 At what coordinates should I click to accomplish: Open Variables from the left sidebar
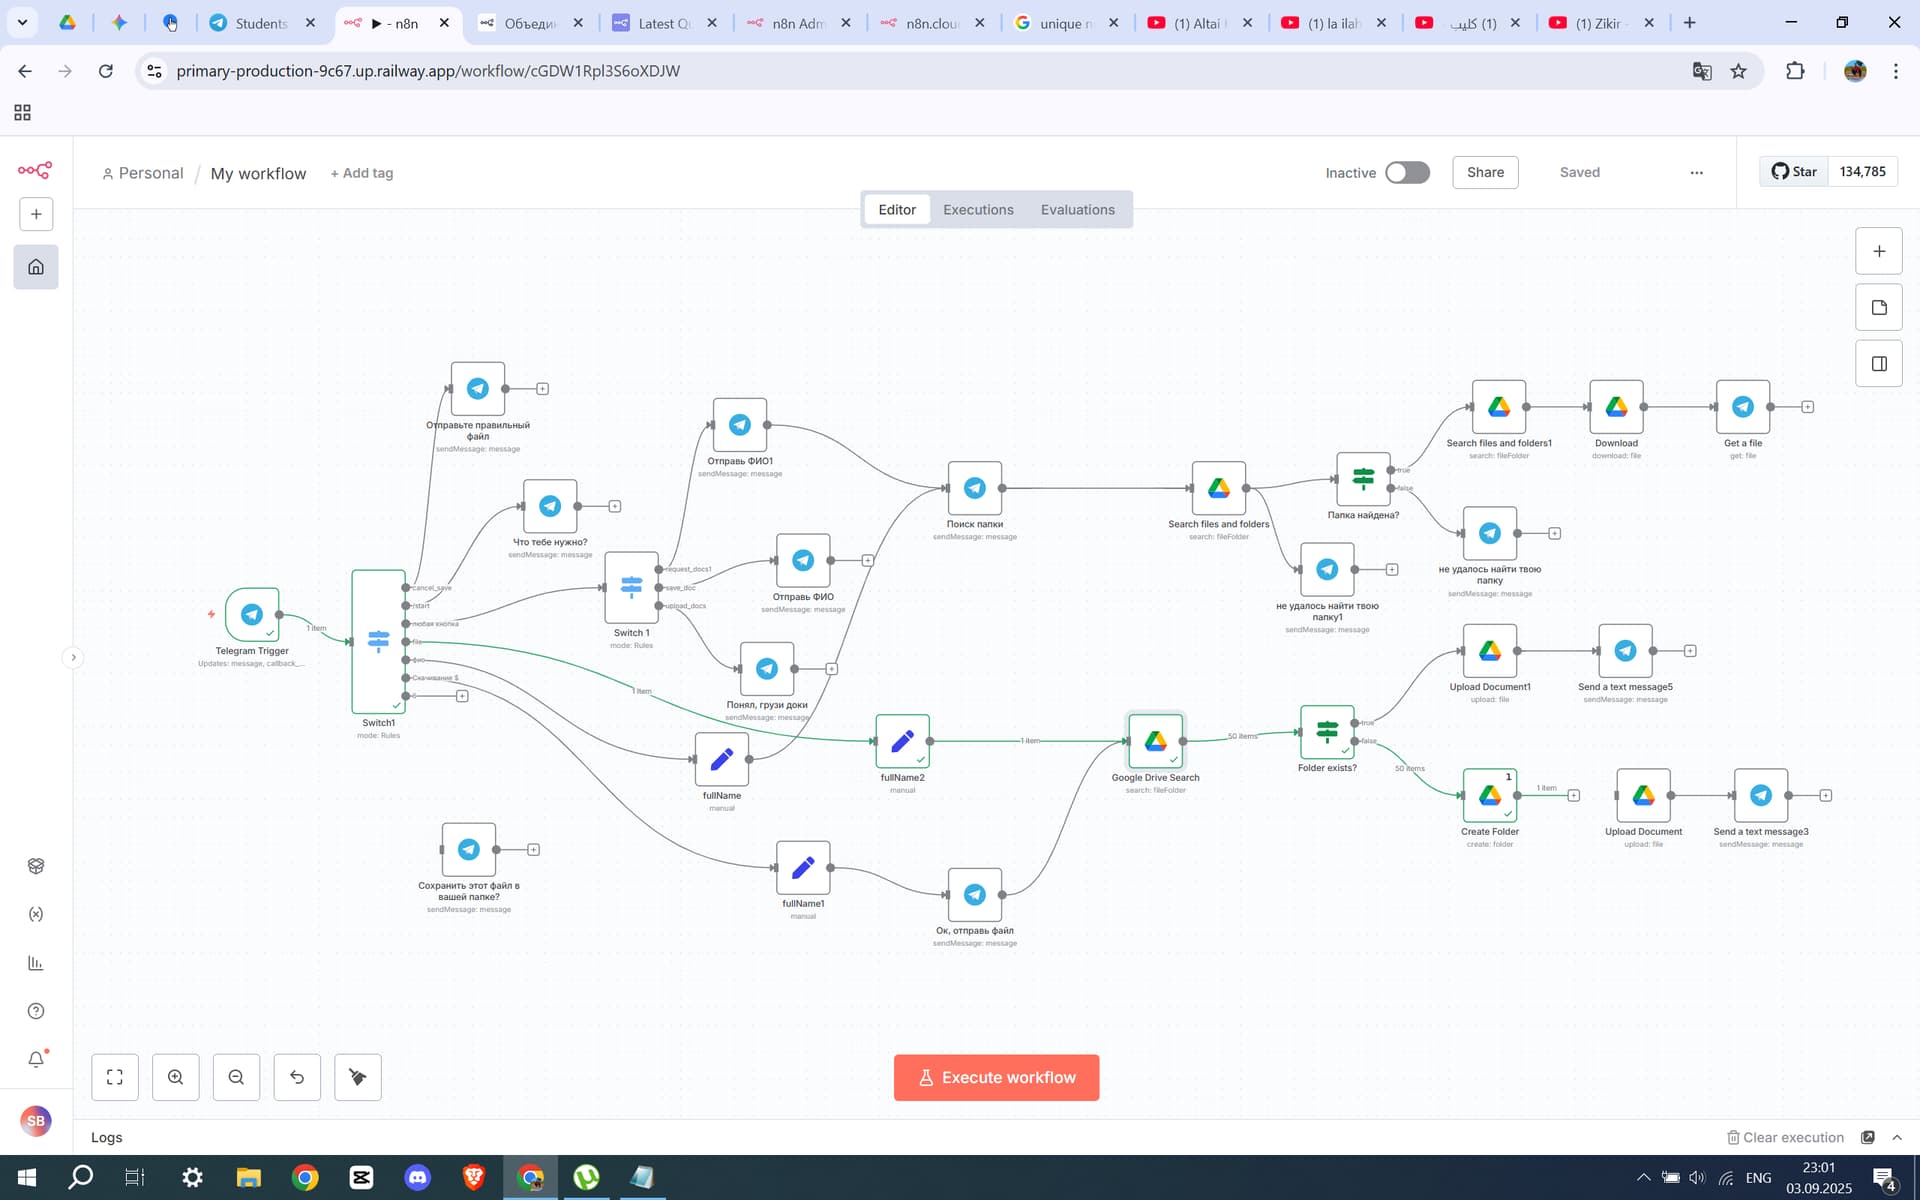pyautogui.click(x=36, y=913)
